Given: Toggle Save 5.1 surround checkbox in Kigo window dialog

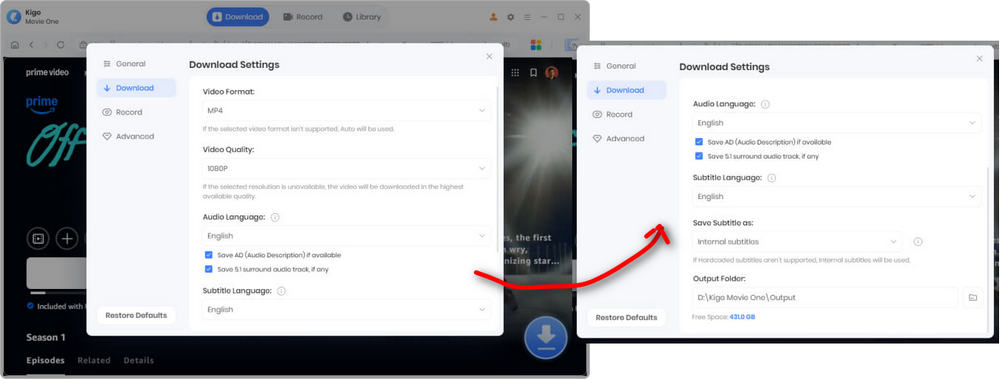Looking at the screenshot, I should (x=209, y=269).
